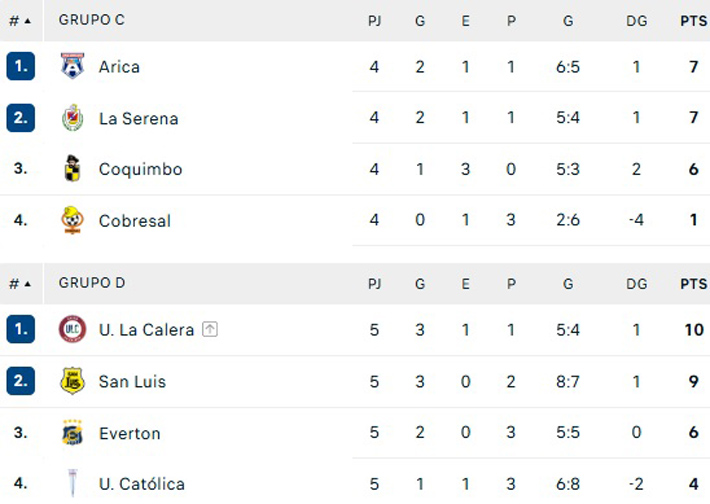Image resolution: width=710 pixels, height=504 pixels.
Task: Click the Grupo D header label
Action: click(x=92, y=283)
